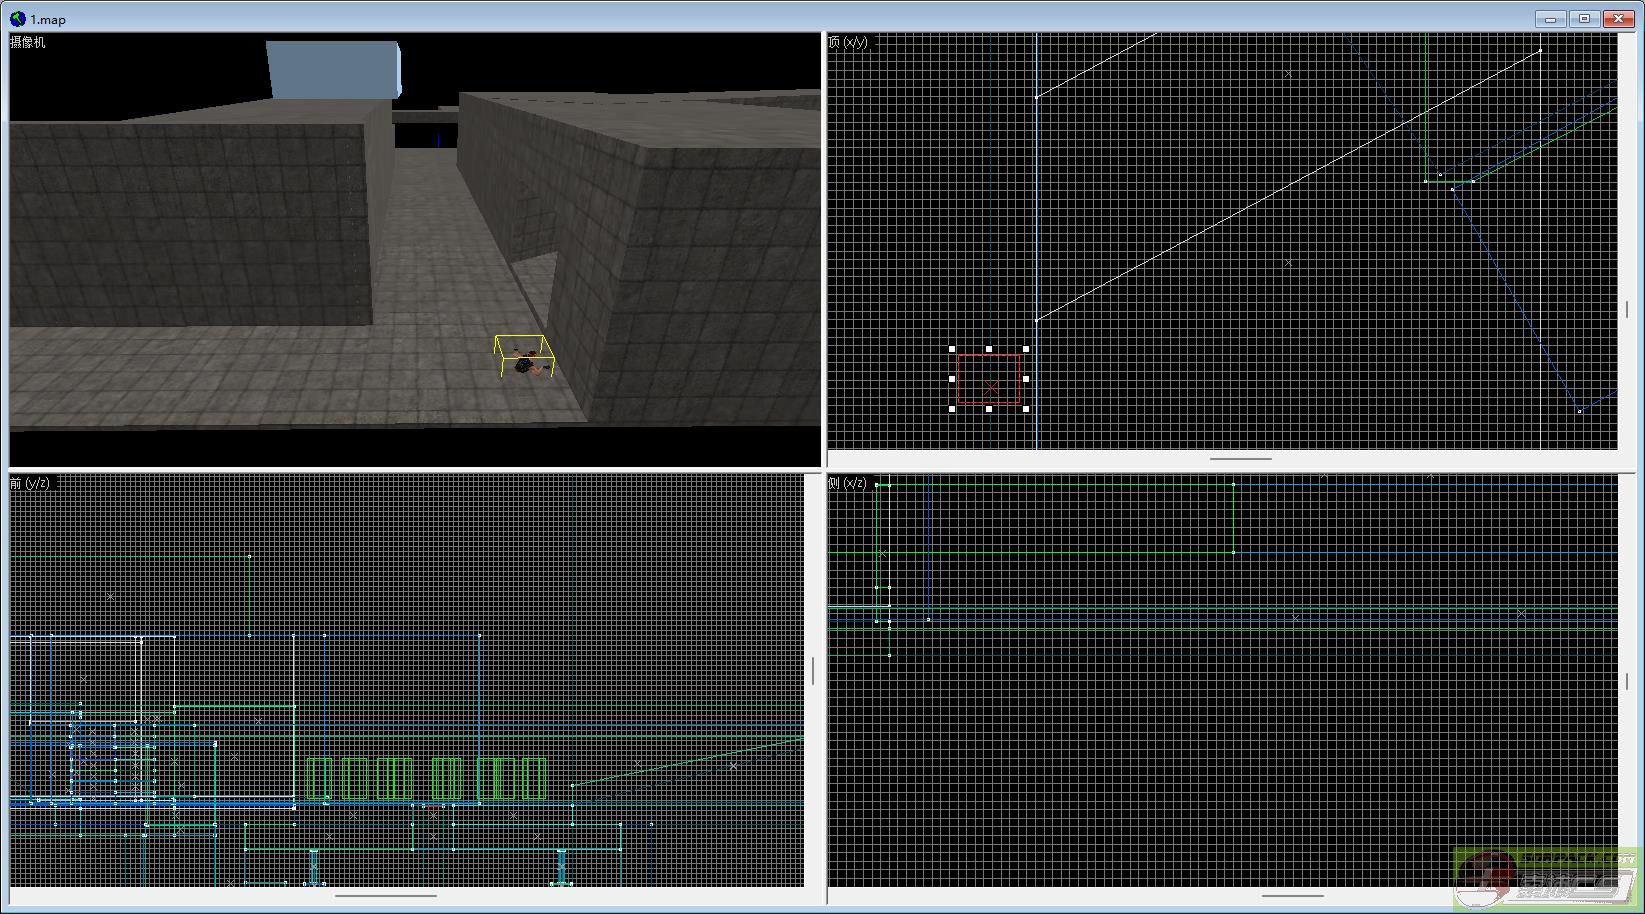Image resolution: width=1645 pixels, height=914 pixels.
Task: Click the globe icon beside the 1.map title
Action: (18, 19)
